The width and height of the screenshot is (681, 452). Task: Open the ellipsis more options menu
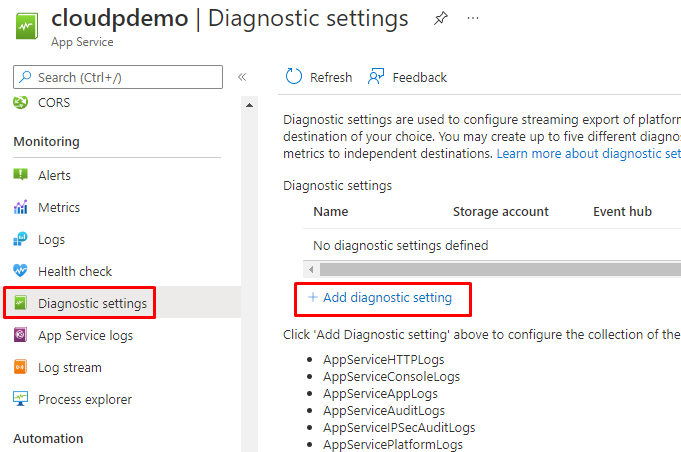point(473,19)
